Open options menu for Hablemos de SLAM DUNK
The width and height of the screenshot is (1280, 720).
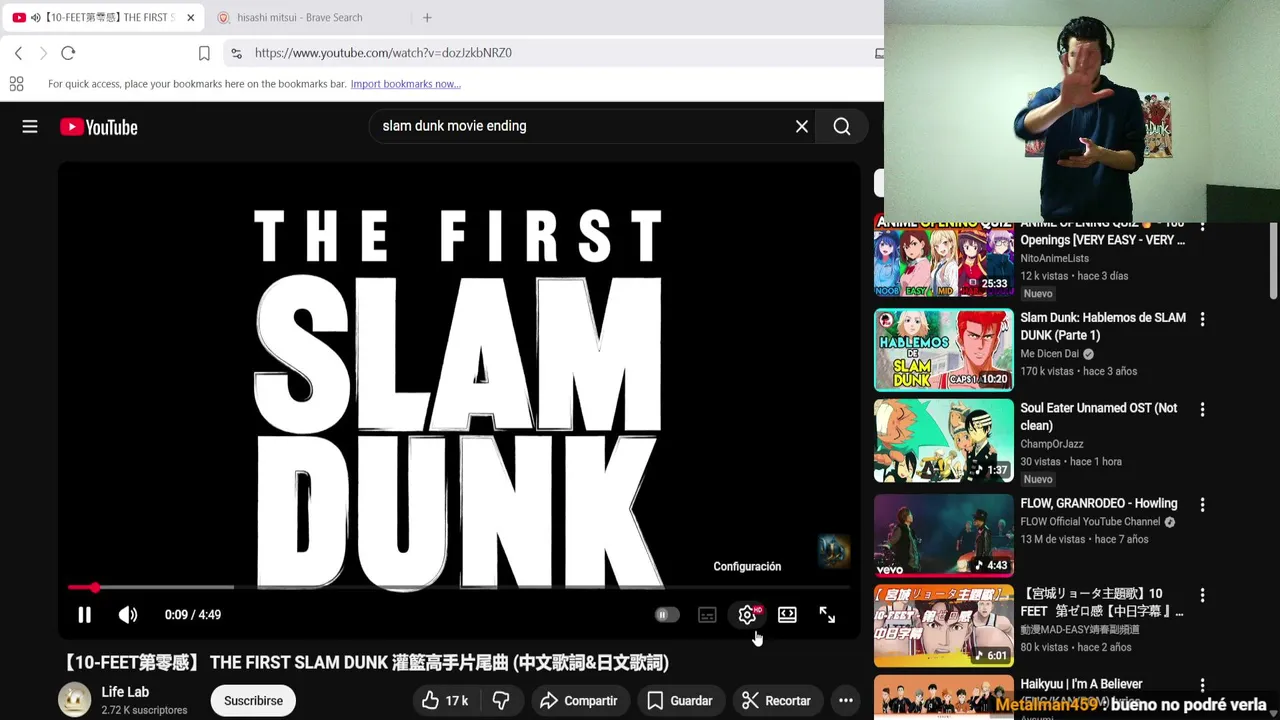[1202, 319]
